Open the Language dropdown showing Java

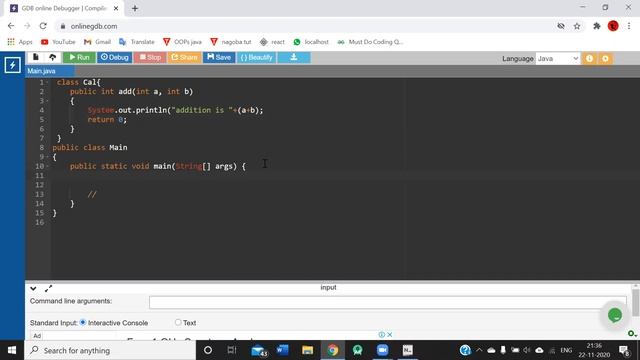point(558,58)
